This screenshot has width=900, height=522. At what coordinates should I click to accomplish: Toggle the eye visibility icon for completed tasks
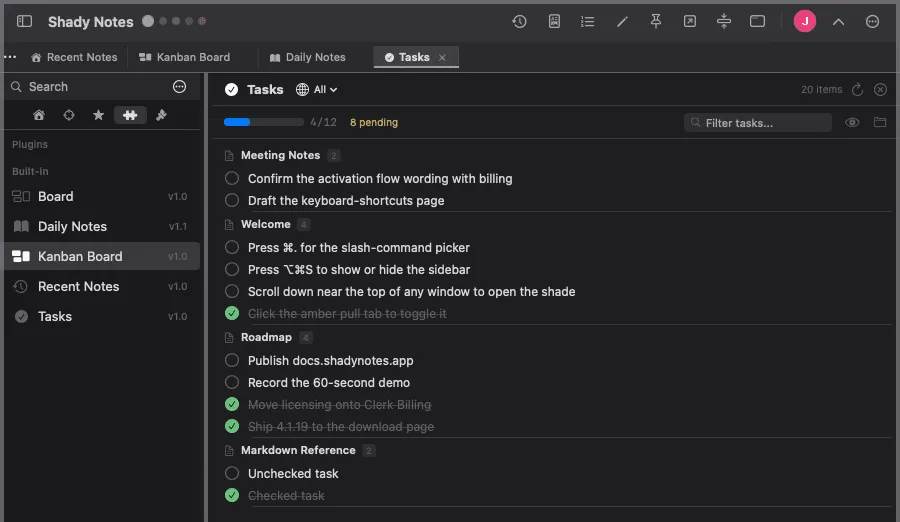[852, 122]
